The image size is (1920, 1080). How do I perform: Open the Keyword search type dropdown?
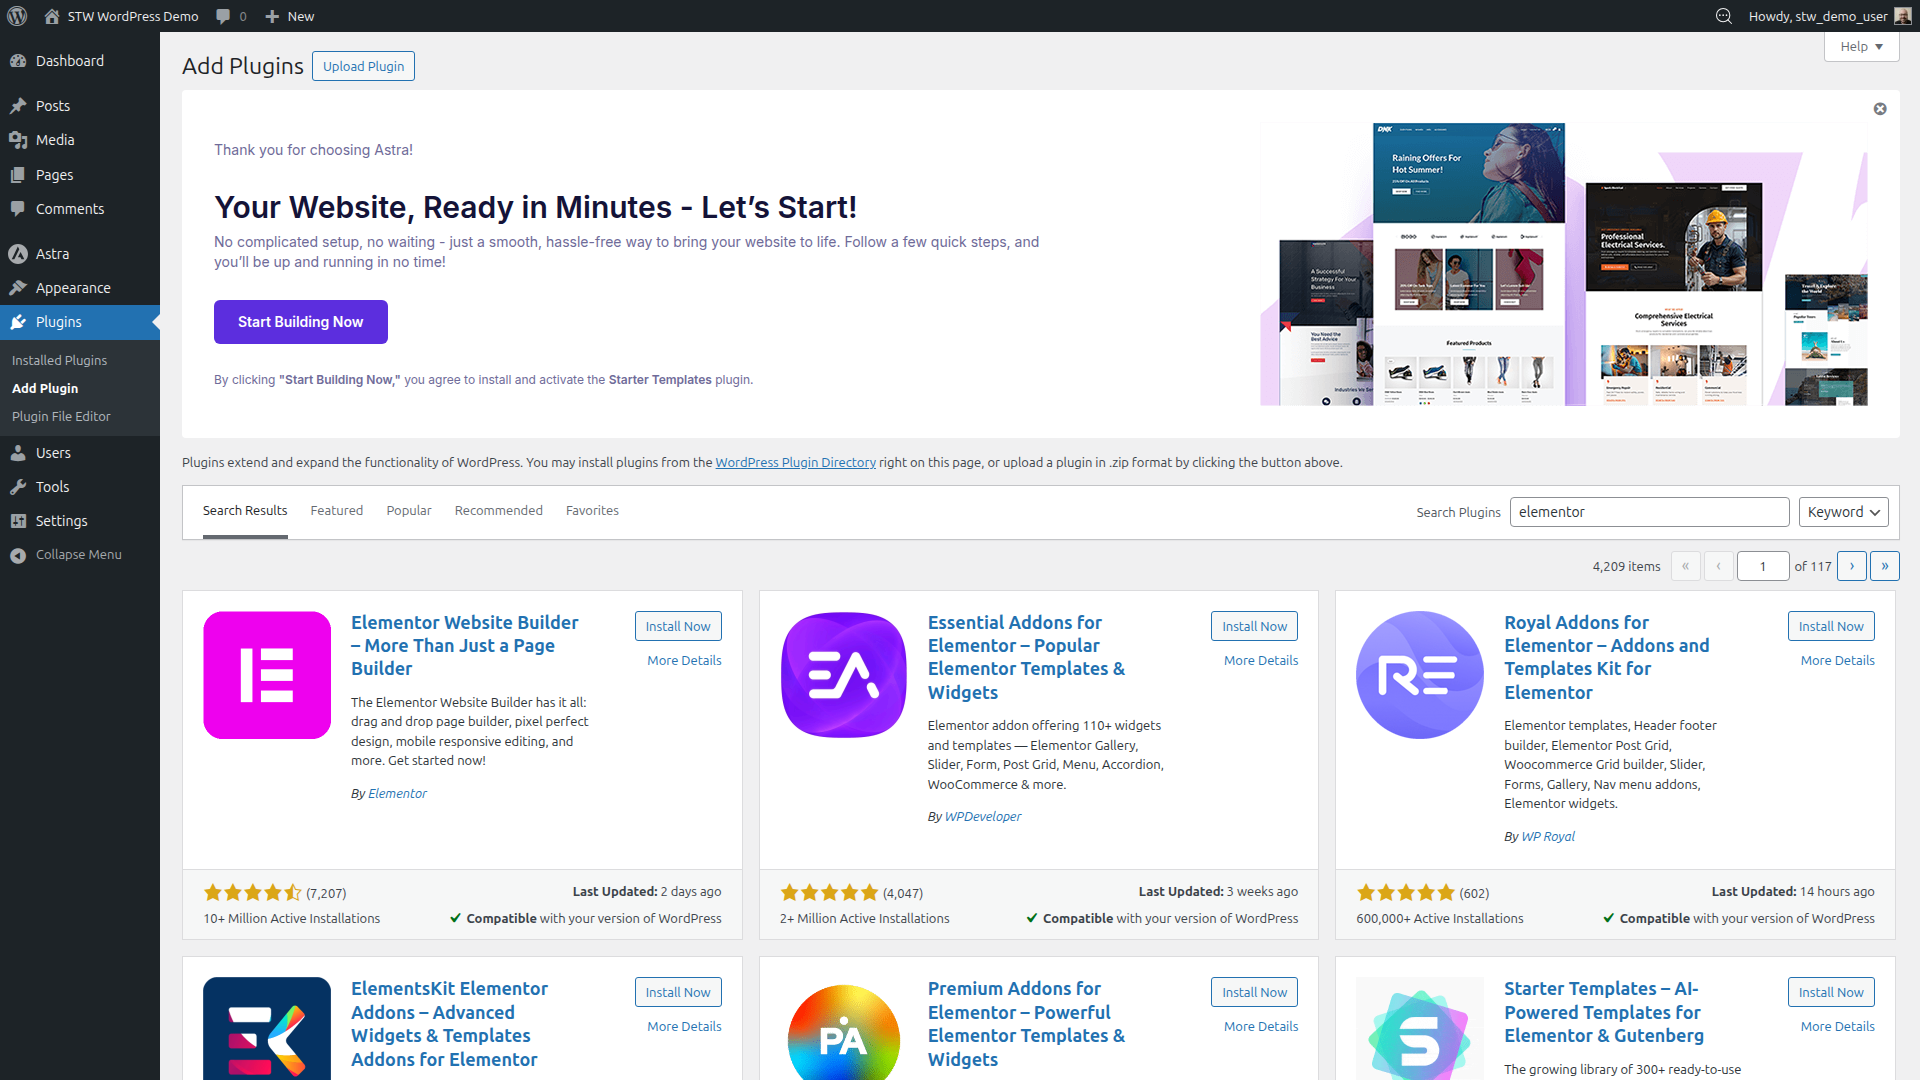(x=1844, y=512)
